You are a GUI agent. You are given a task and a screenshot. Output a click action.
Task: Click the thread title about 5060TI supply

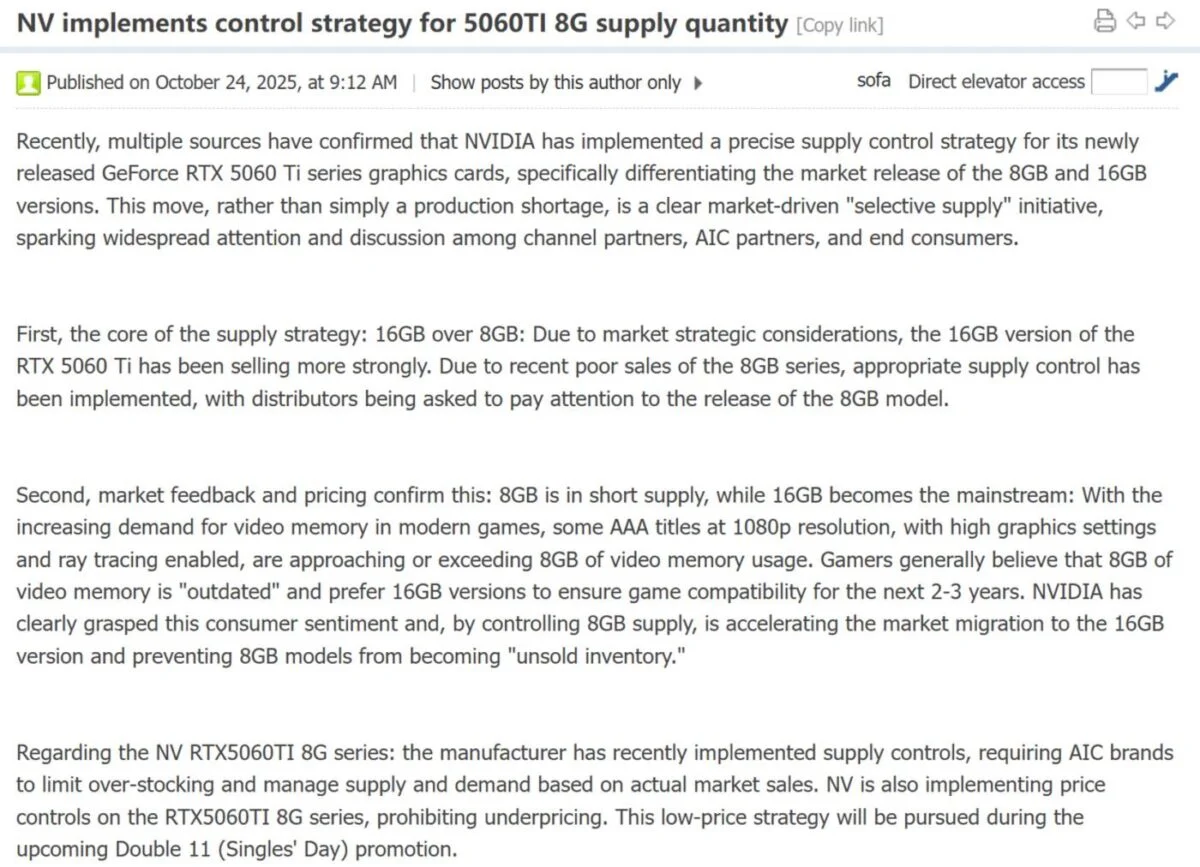point(402,22)
